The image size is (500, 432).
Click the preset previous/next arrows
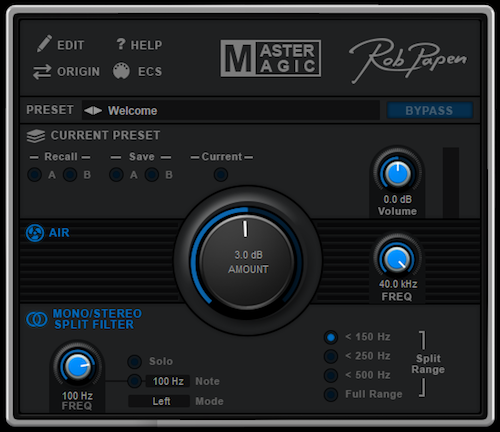93,110
